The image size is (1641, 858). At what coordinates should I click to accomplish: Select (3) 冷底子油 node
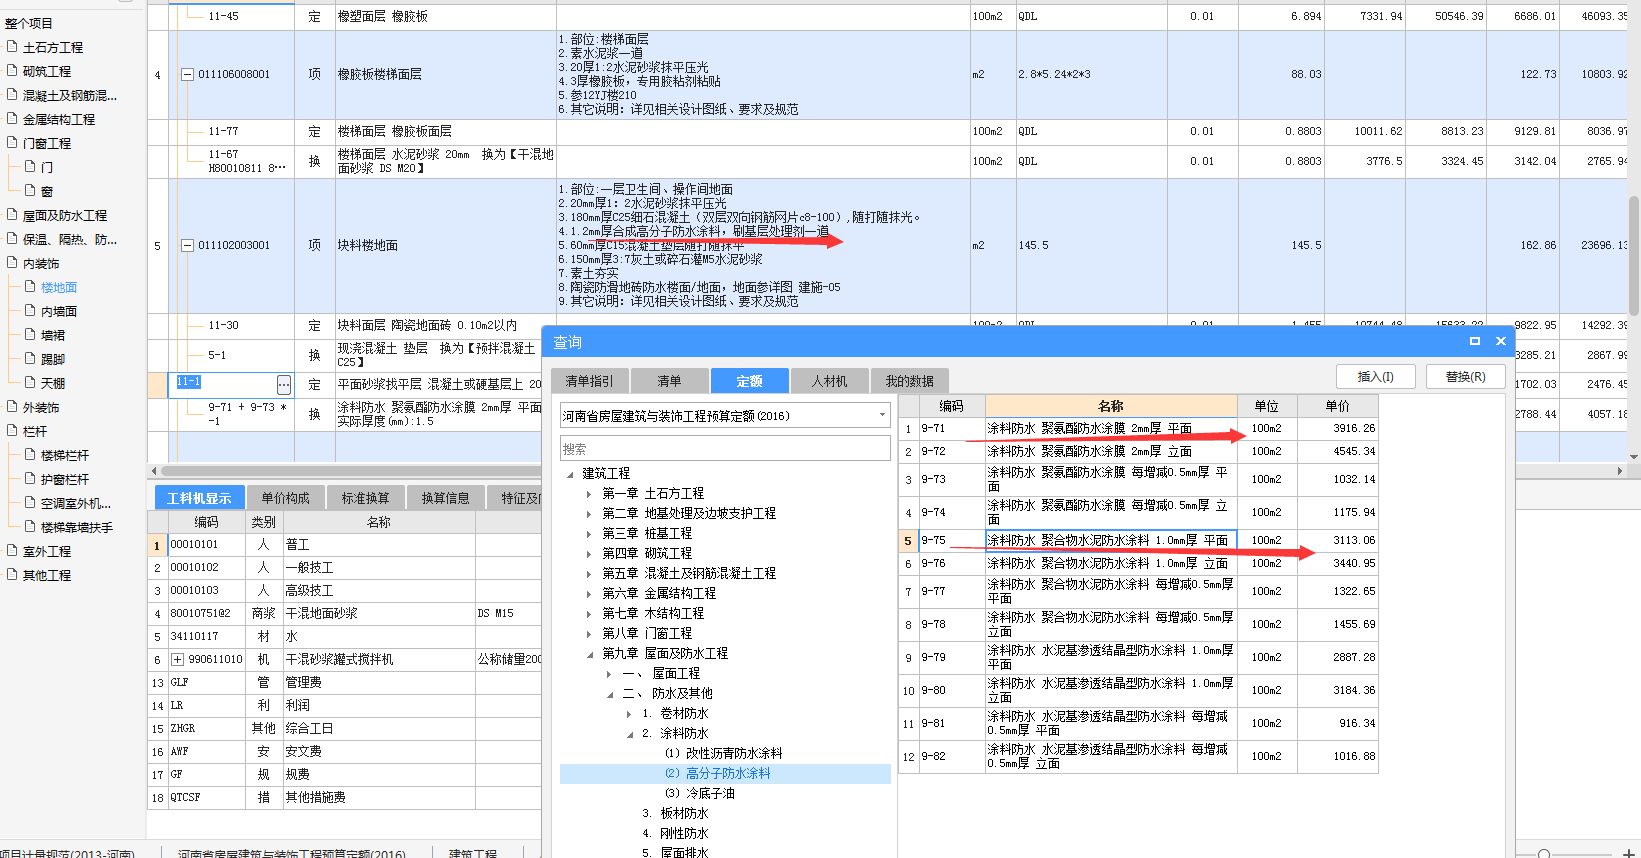point(699,793)
